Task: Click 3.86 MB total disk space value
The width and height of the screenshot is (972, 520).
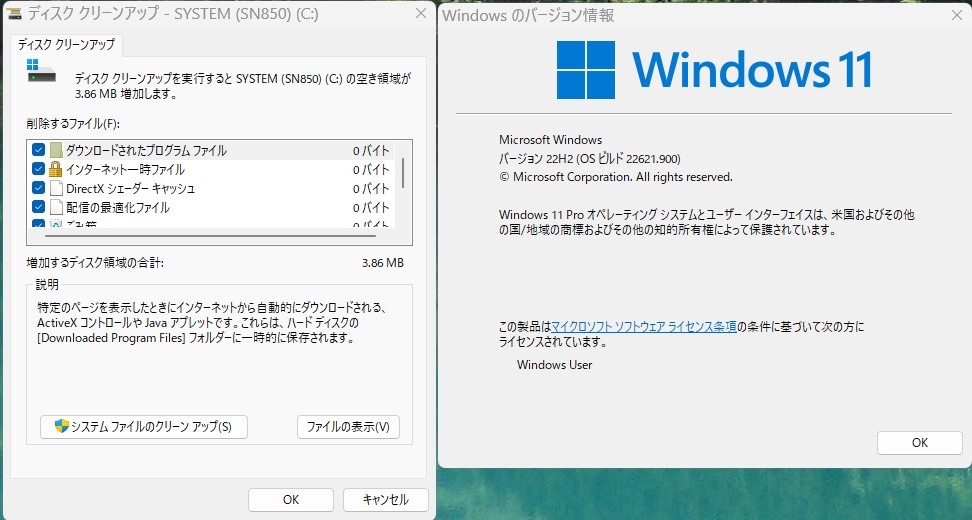Action: [x=382, y=263]
